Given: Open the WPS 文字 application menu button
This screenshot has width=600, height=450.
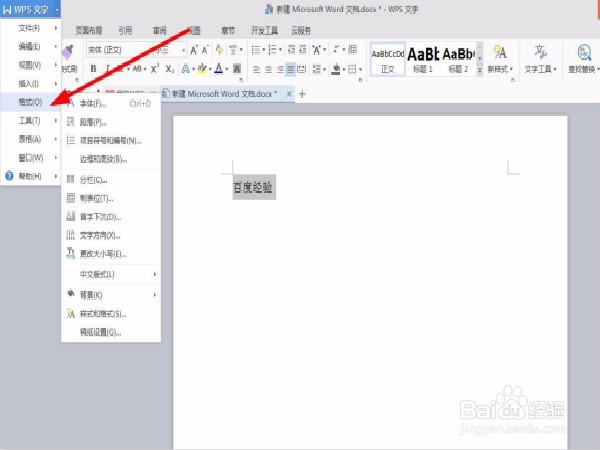Looking at the screenshot, I should 30,9.
